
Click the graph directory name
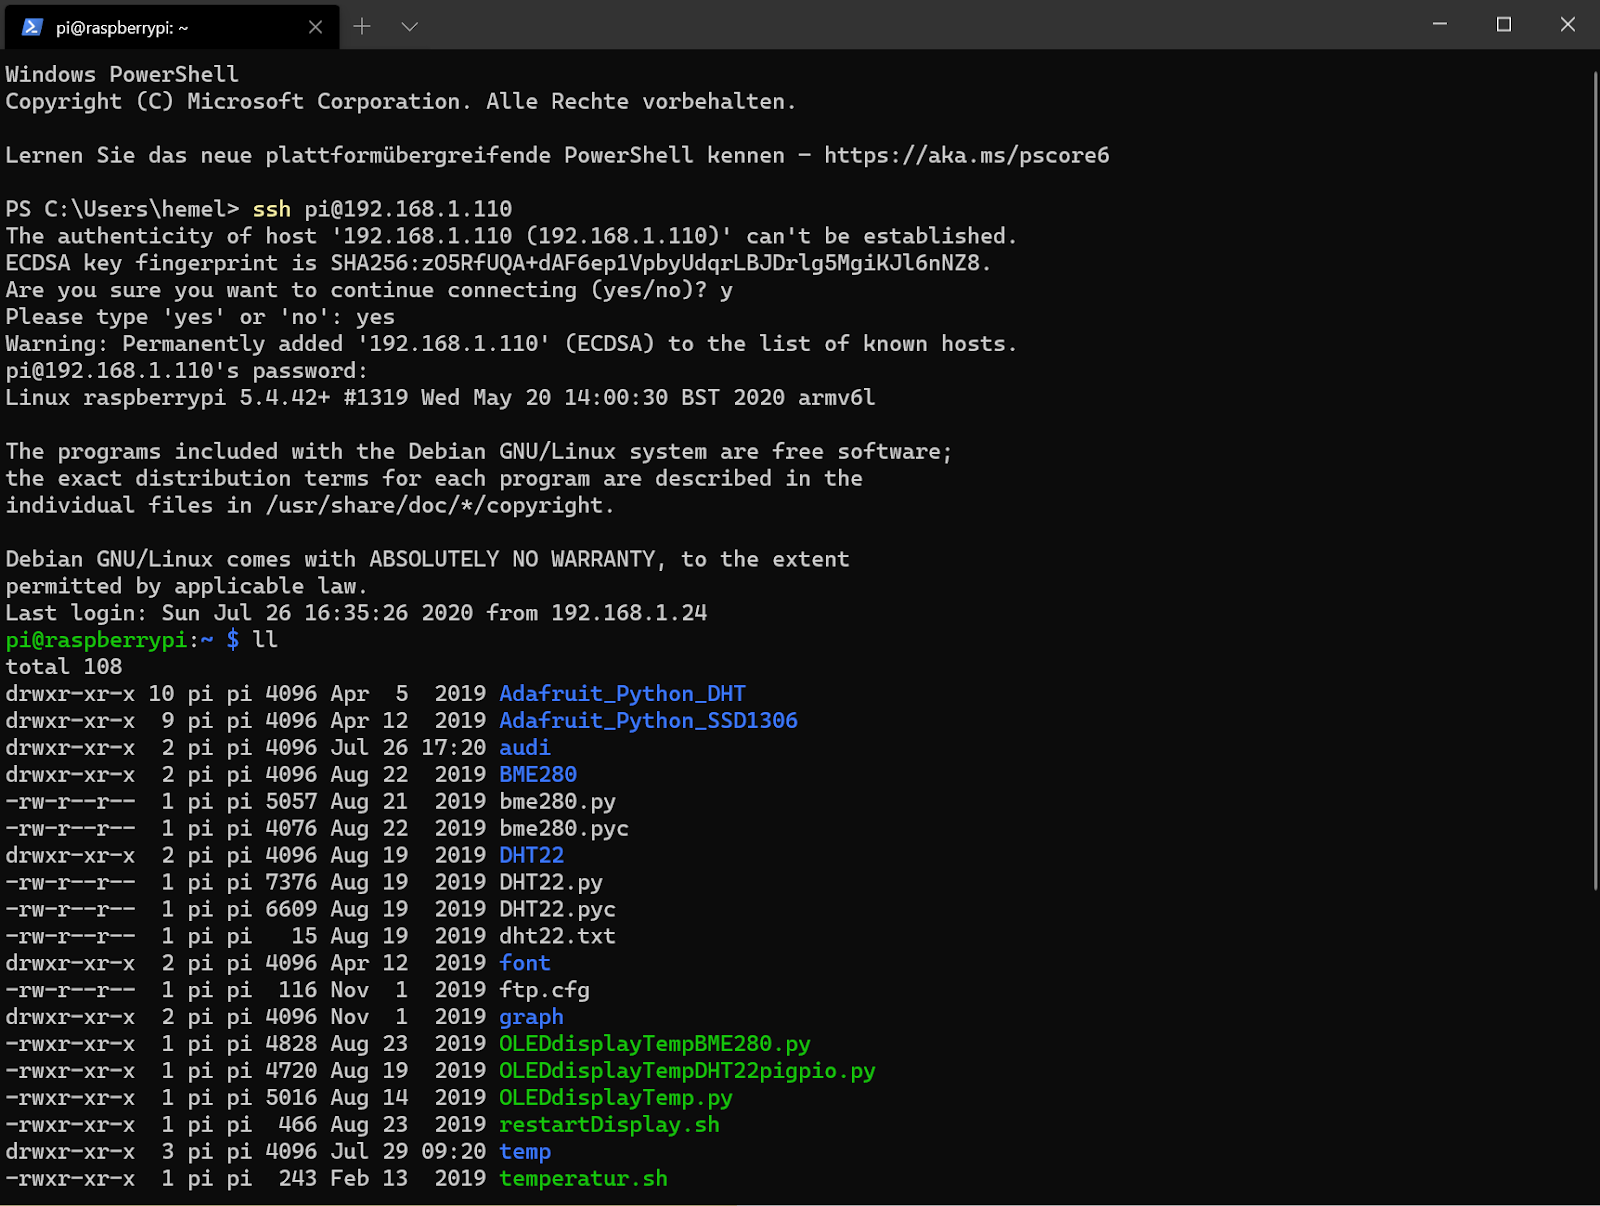click(x=531, y=1018)
